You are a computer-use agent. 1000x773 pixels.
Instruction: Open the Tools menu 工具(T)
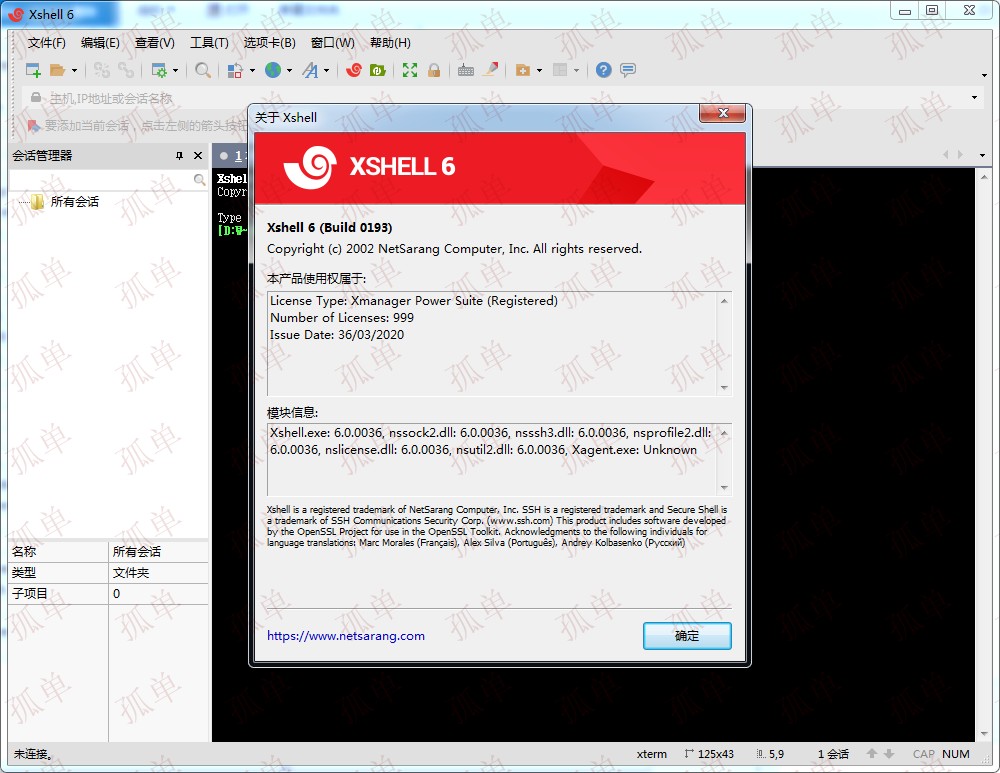(209, 43)
